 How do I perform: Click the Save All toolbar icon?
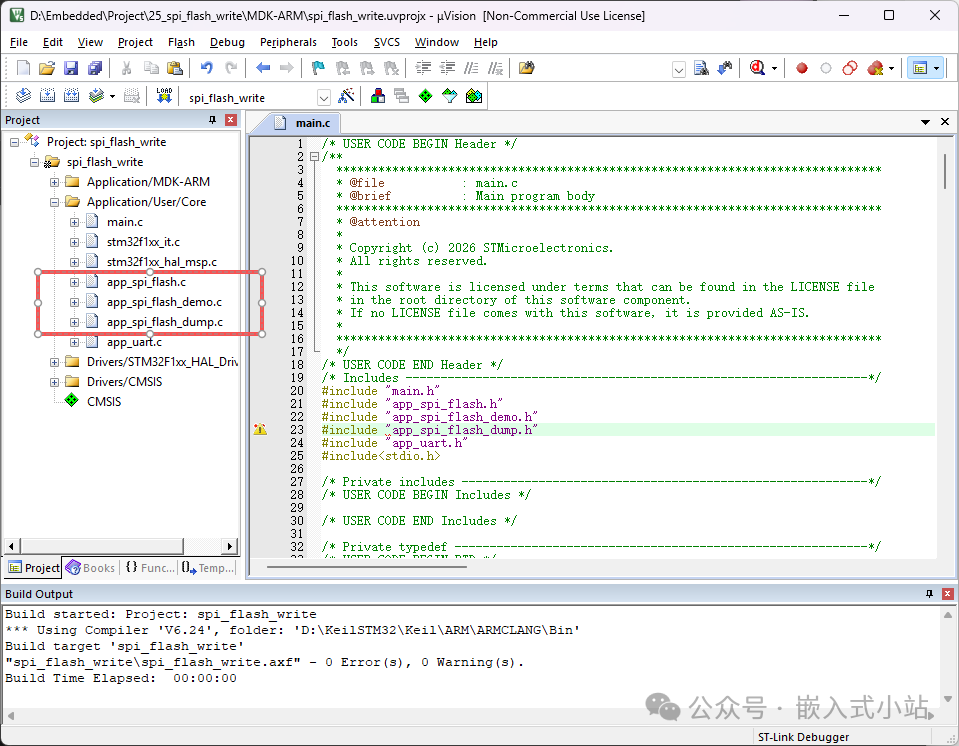[x=95, y=68]
